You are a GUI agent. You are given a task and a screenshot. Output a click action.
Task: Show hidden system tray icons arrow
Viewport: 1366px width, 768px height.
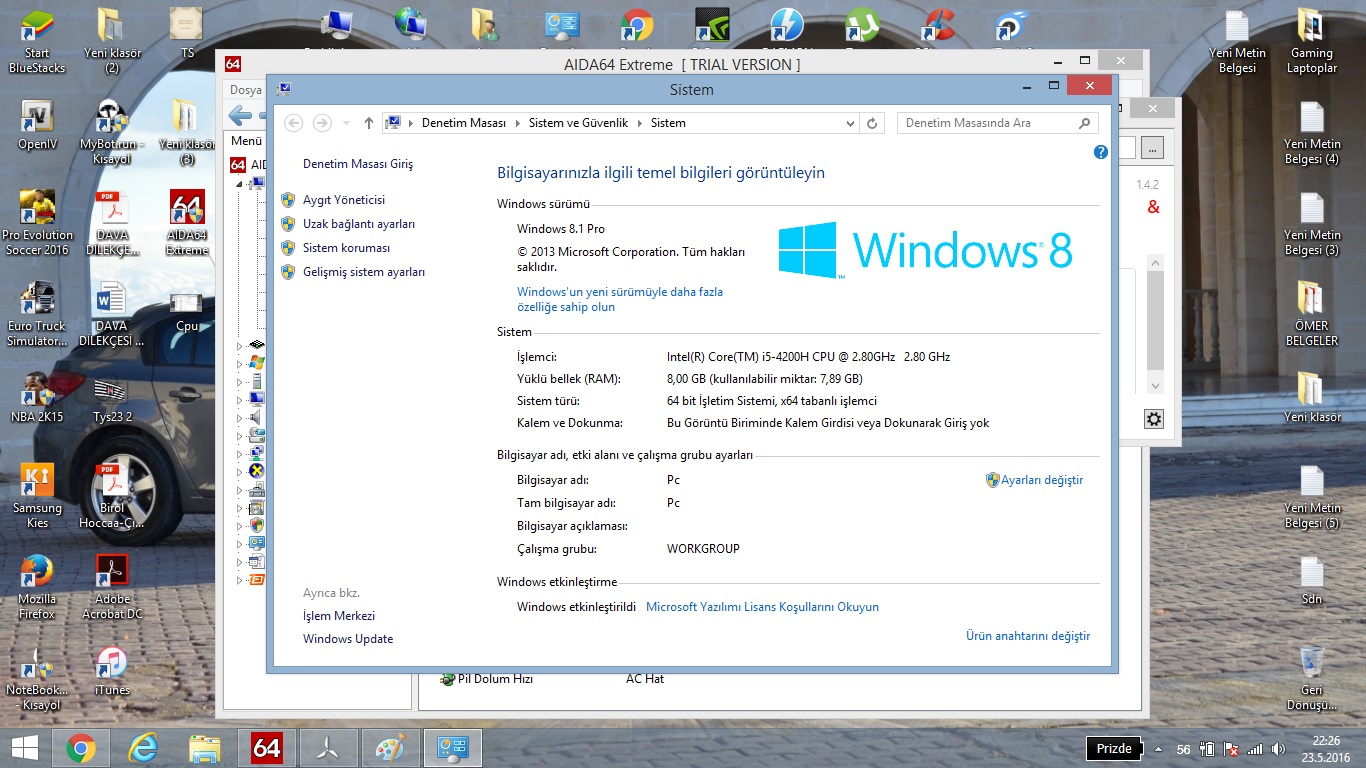click(1158, 749)
